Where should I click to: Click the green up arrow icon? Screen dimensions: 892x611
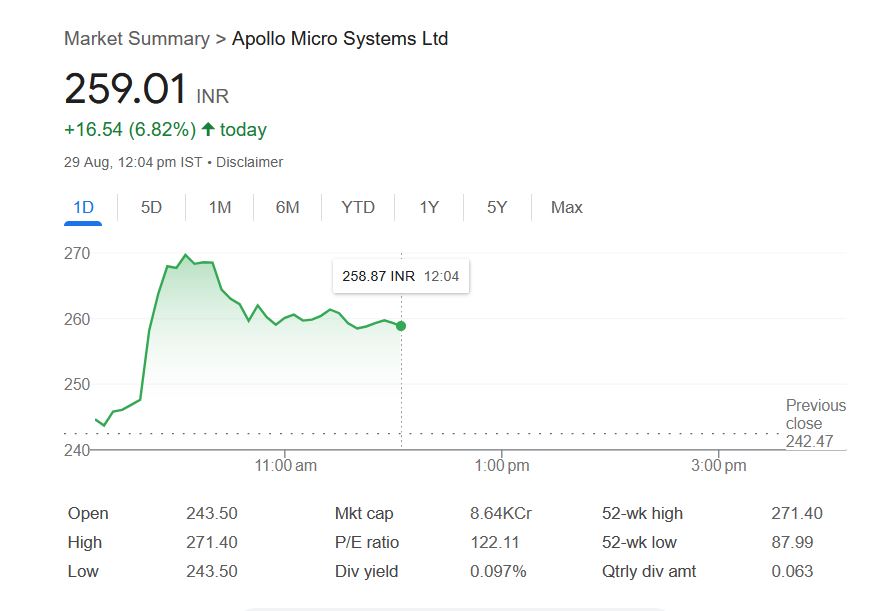(208, 130)
